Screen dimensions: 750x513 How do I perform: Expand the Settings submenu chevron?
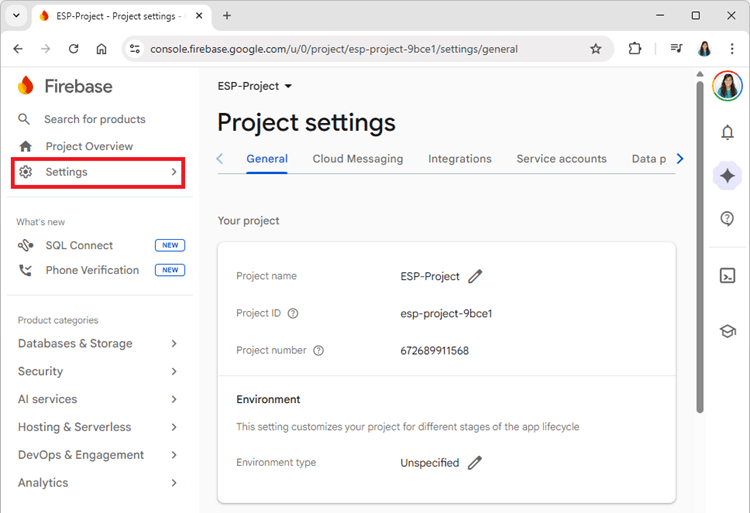(174, 172)
